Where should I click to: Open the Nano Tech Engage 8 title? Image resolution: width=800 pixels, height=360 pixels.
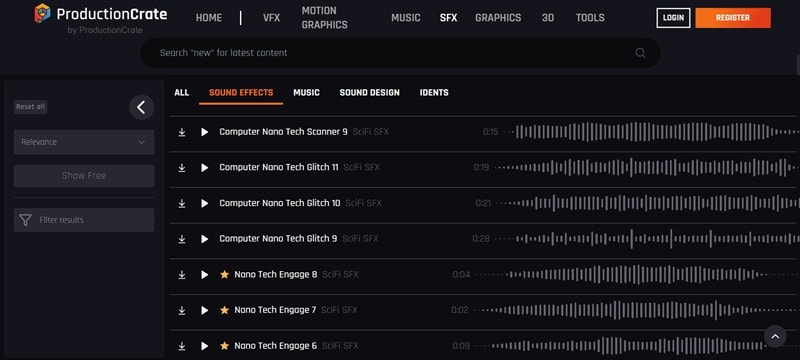276,275
